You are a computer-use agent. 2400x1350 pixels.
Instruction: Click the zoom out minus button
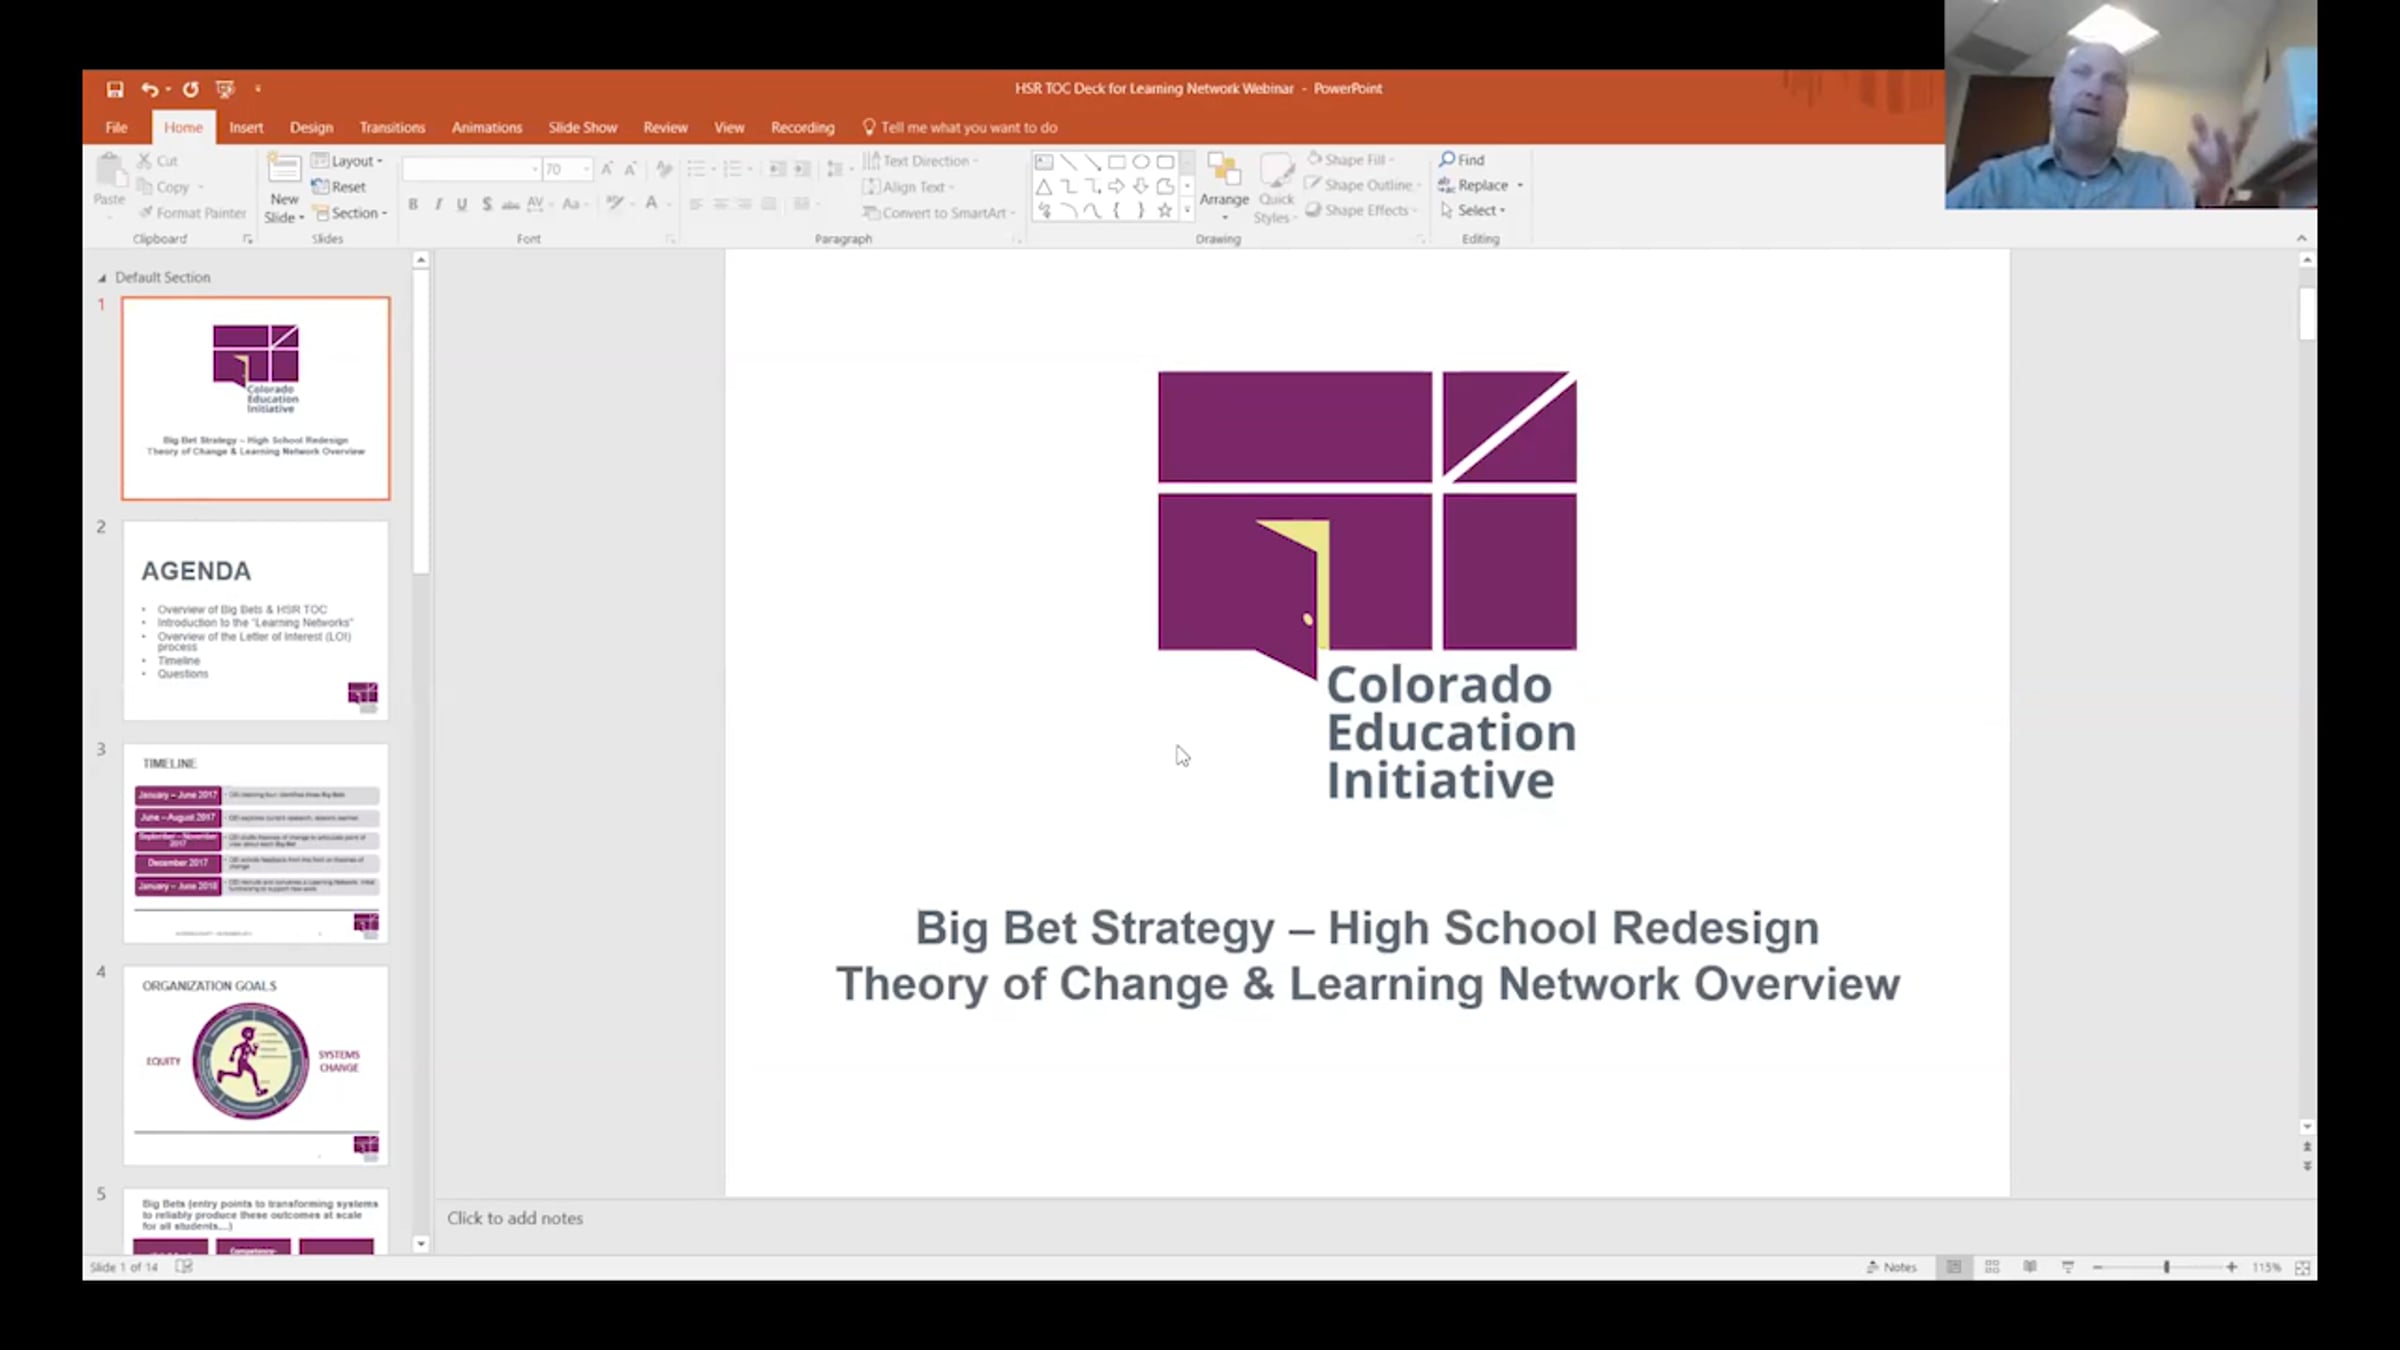coord(2098,1267)
